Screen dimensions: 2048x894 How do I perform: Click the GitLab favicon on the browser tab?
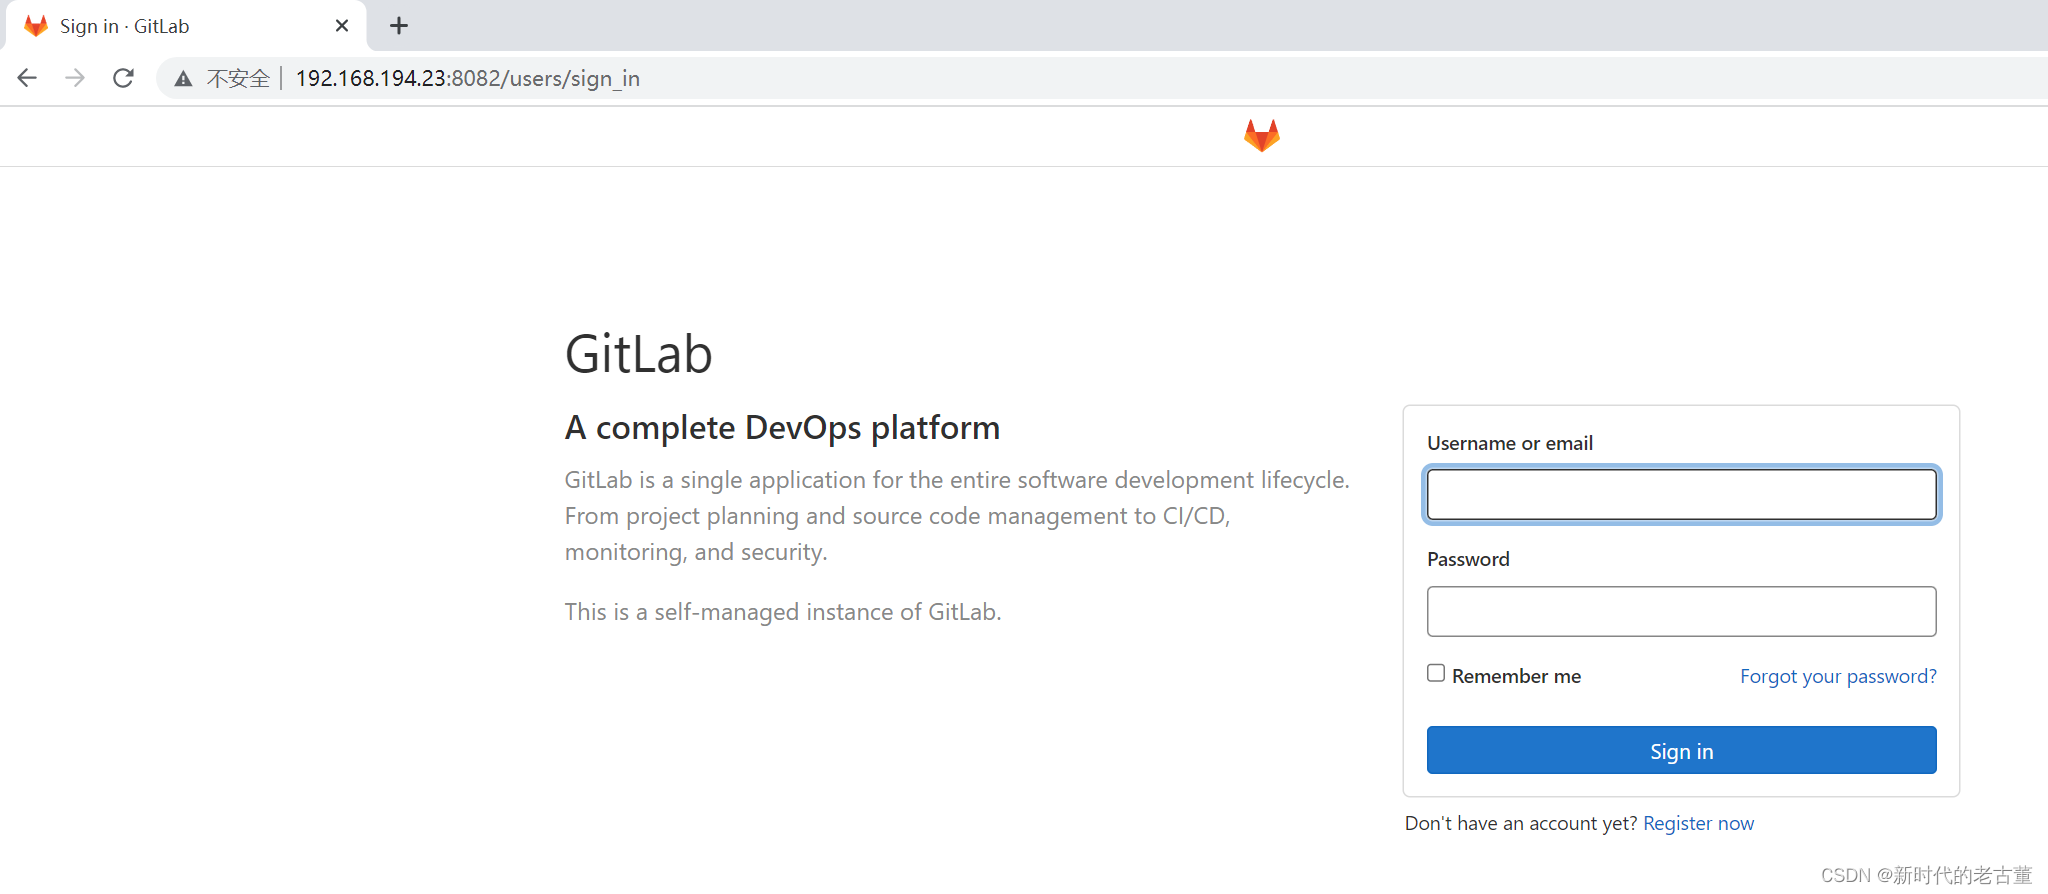point(36,26)
